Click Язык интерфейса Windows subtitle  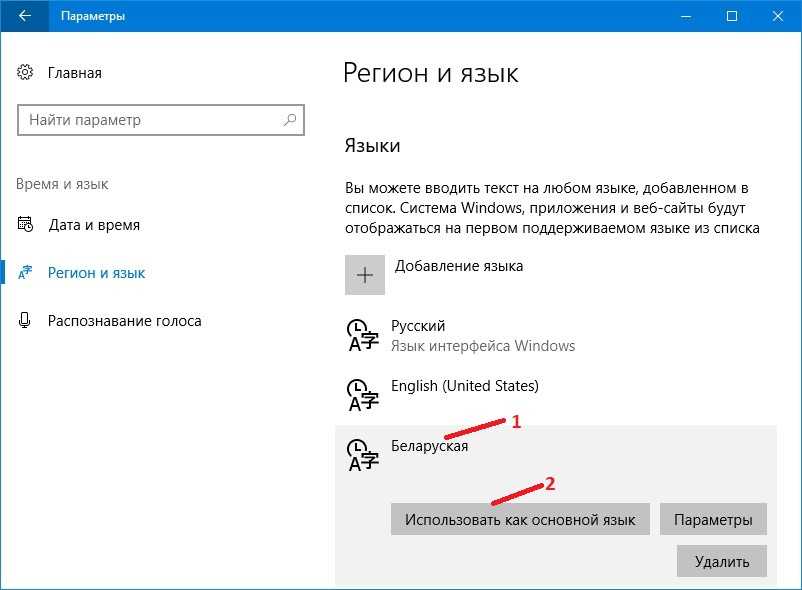click(x=483, y=346)
